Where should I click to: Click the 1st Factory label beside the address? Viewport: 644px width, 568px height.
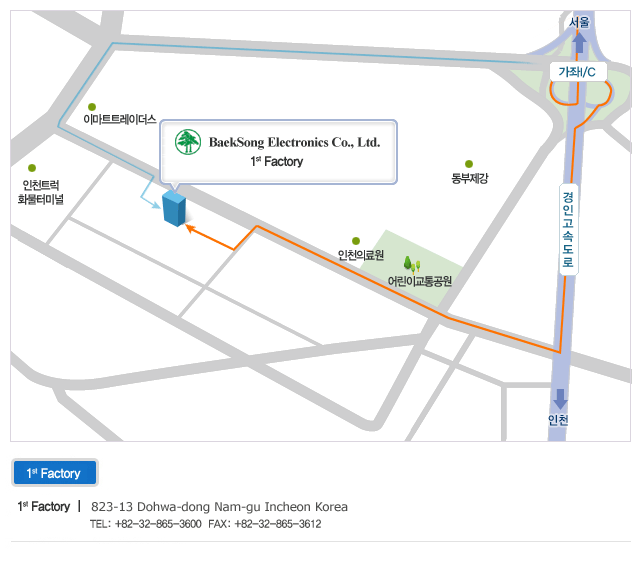click(x=44, y=506)
